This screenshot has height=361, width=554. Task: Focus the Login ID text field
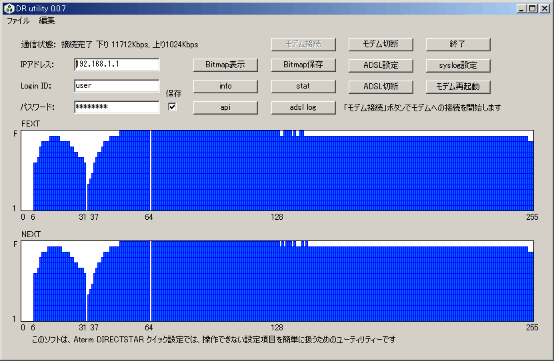[117, 86]
